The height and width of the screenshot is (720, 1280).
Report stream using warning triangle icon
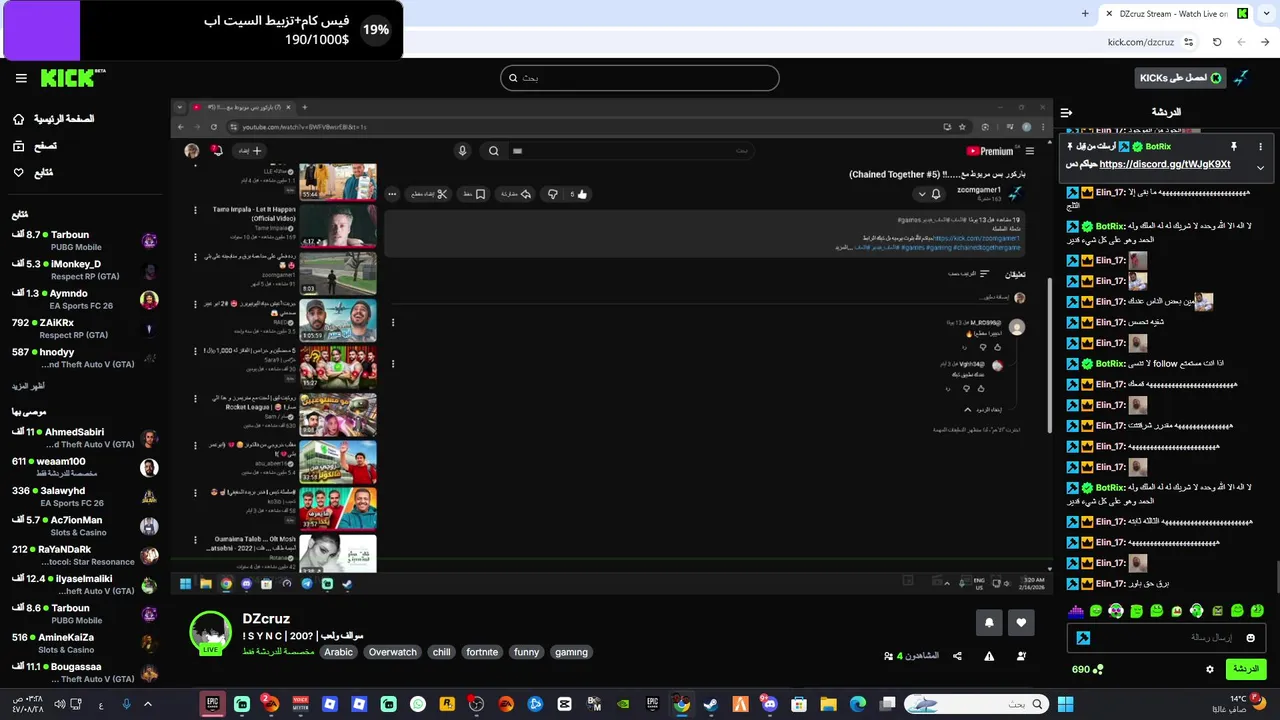(989, 656)
